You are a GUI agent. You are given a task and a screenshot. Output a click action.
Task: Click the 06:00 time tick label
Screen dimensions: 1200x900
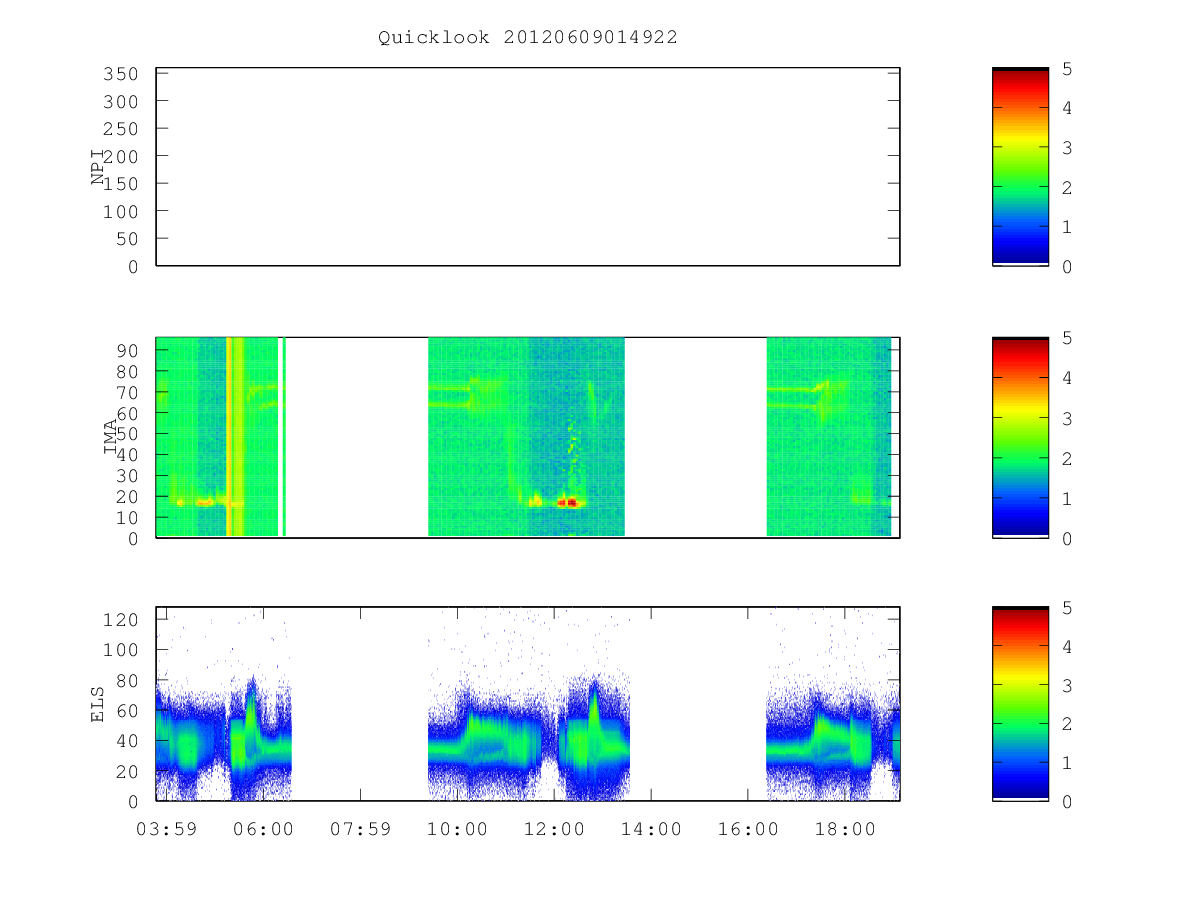click(263, 830)
